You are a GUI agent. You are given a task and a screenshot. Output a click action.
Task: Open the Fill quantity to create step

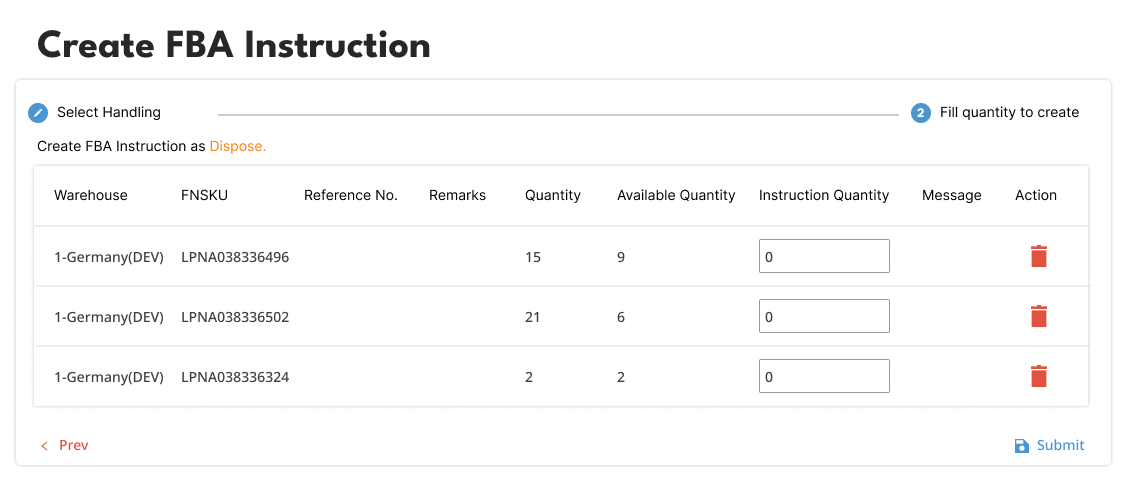point(1008,113)
